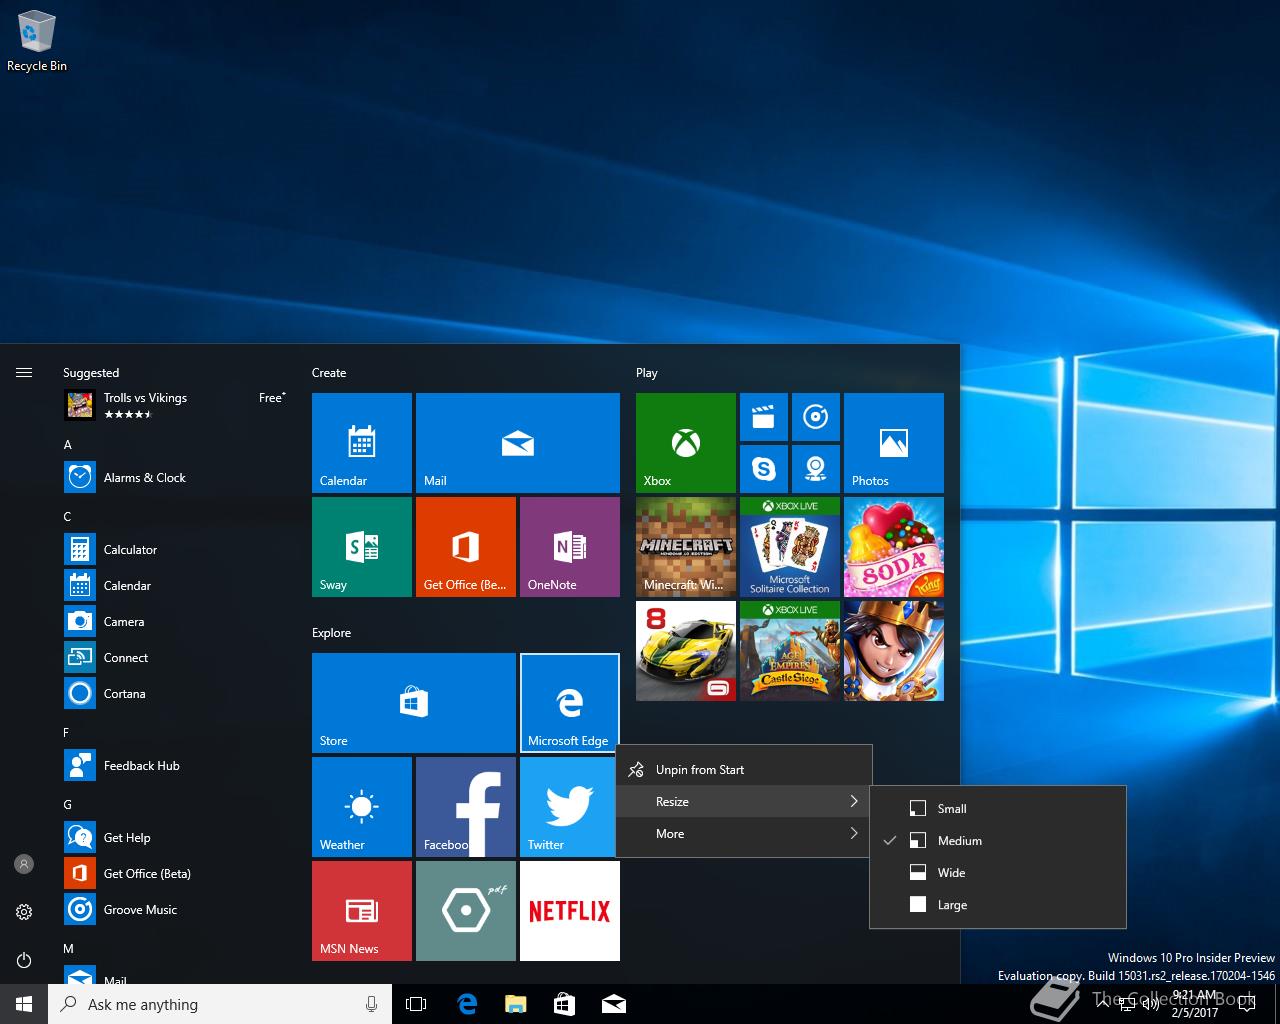Click the Cortana microphone icon
This screenshot has height=1024, width=1280.
tap(372, 1004)
